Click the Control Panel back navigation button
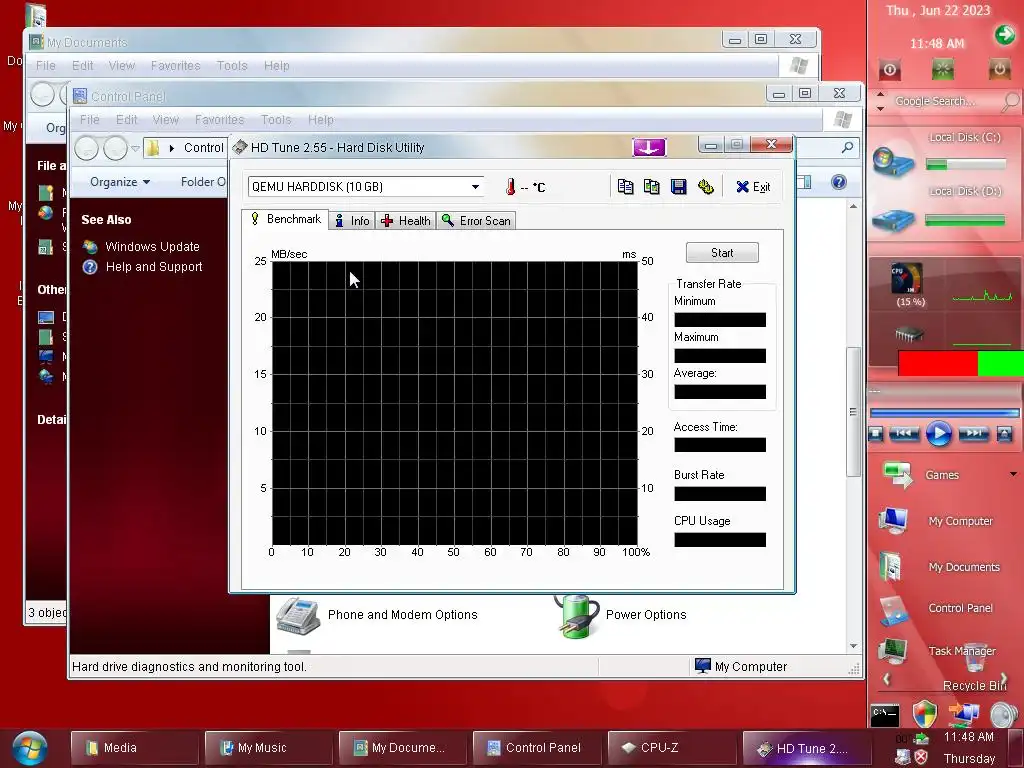Image resolution: width=1024 pixels, height=768 pixels. pyautogui.click(x=86, y=148)
